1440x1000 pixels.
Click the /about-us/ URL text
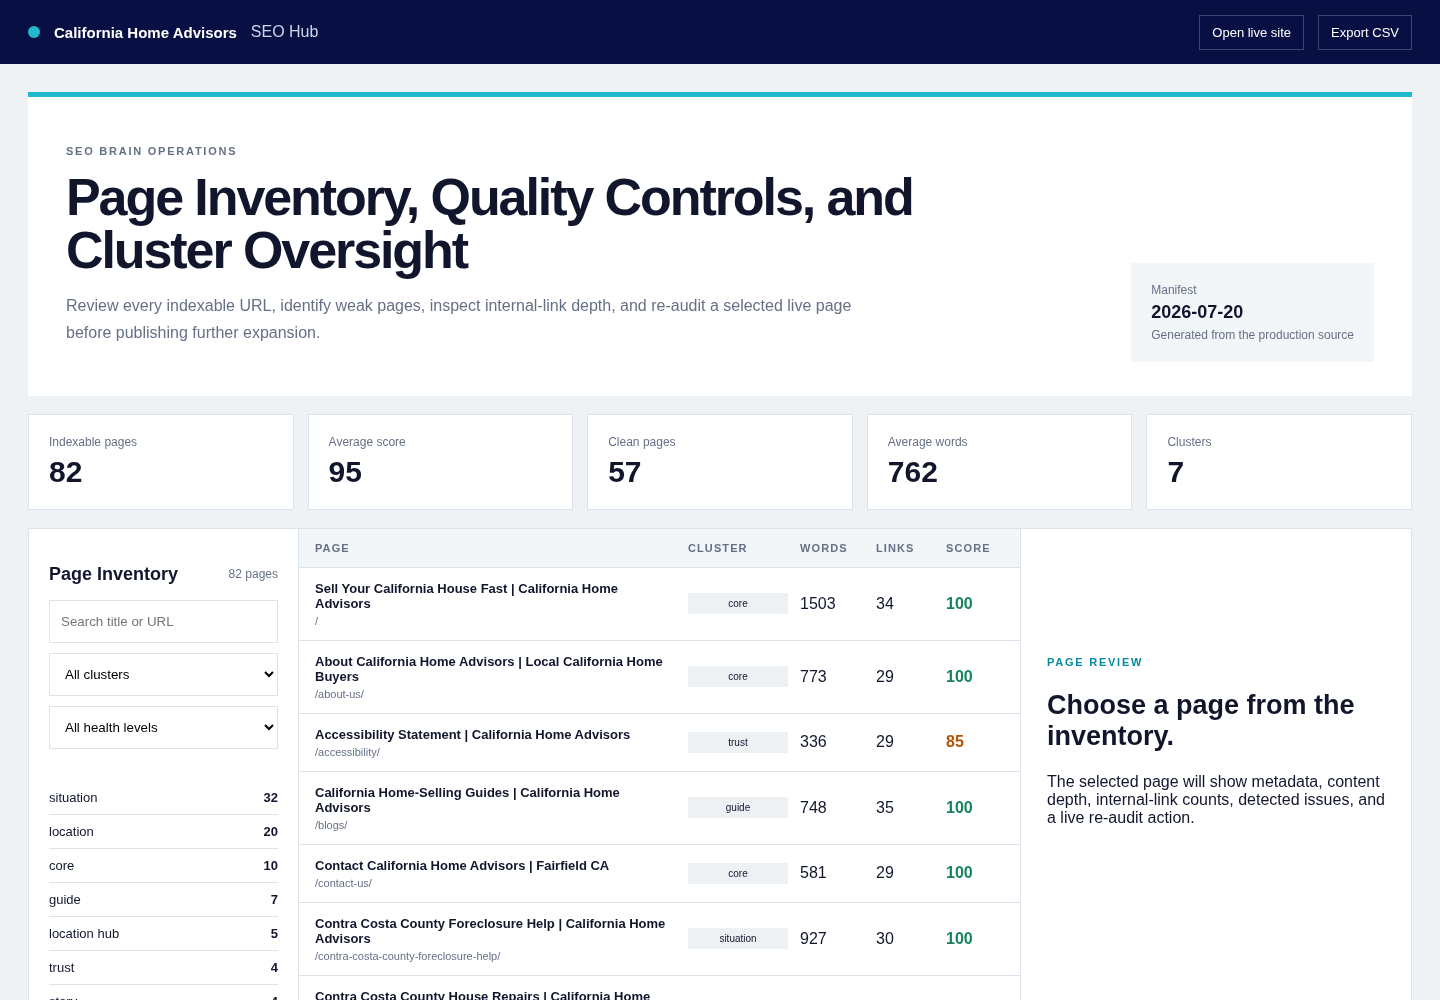click(339, 694)
